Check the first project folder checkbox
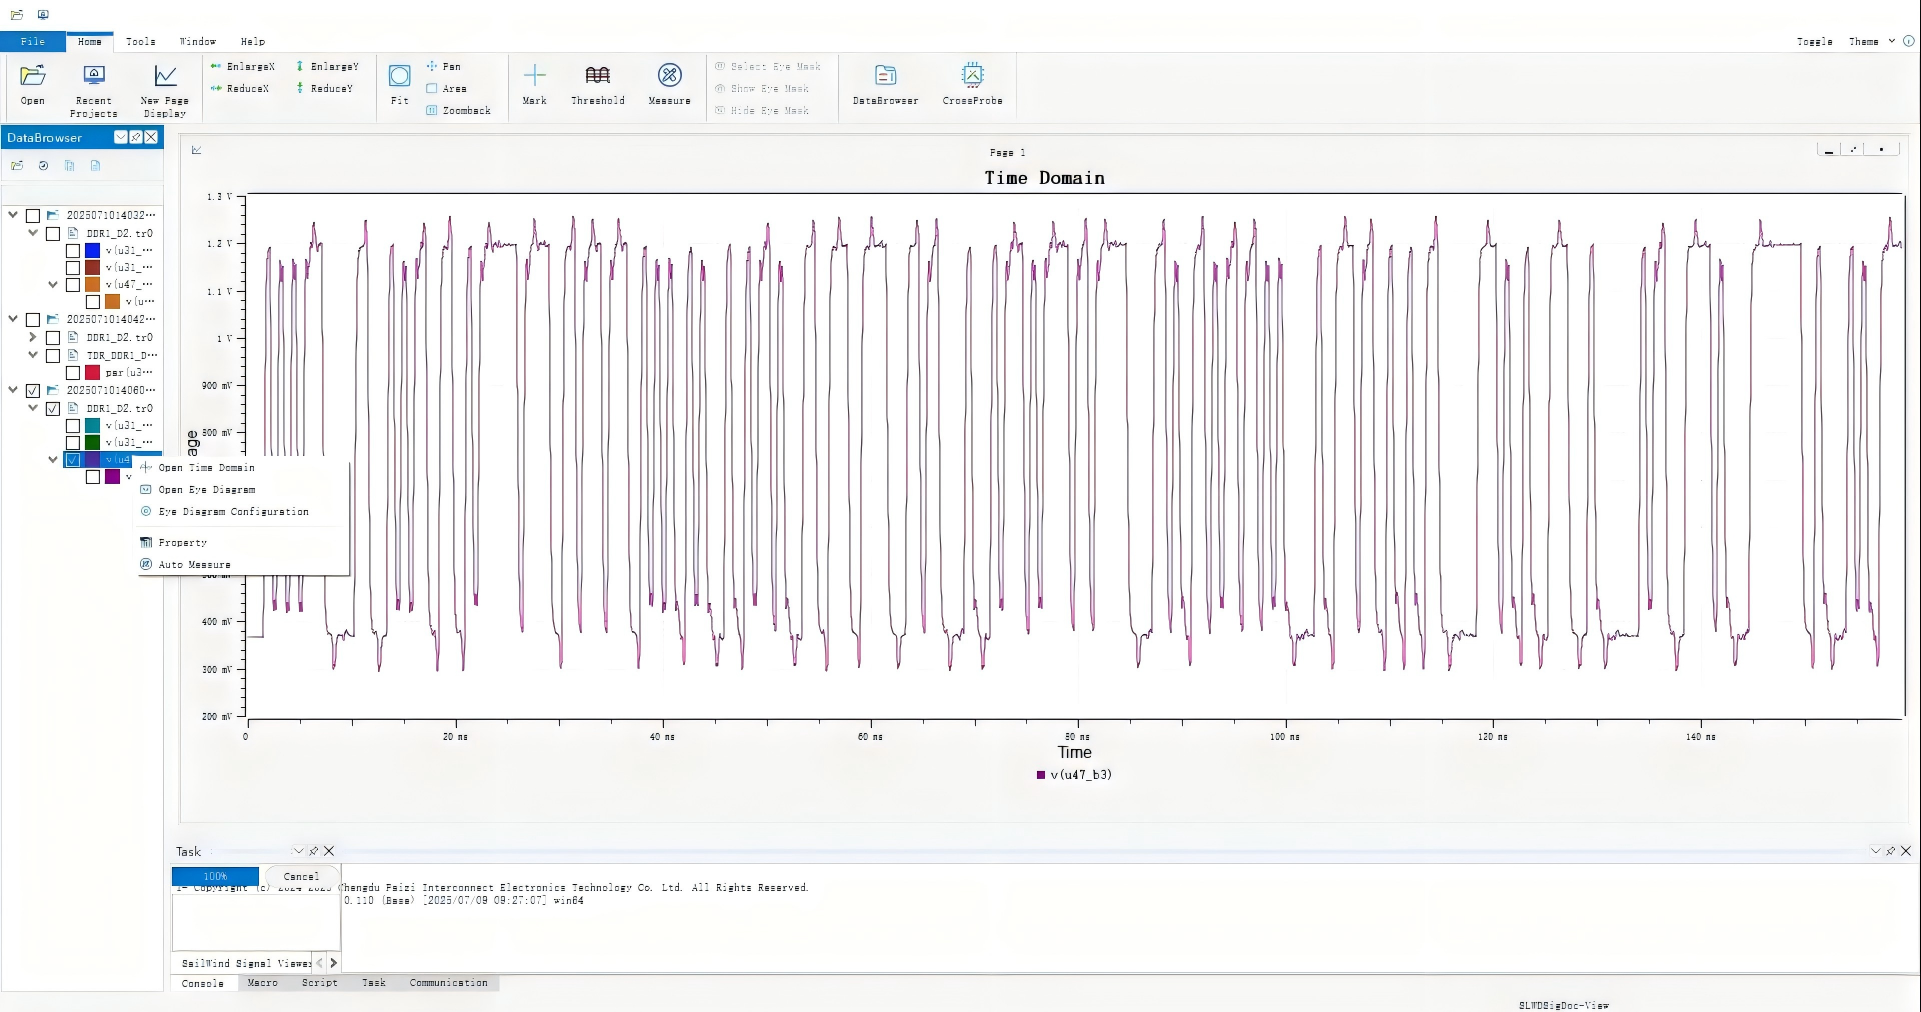Image resolution: width=1921 pixels, height=1012 pixels. click(33, 216)
